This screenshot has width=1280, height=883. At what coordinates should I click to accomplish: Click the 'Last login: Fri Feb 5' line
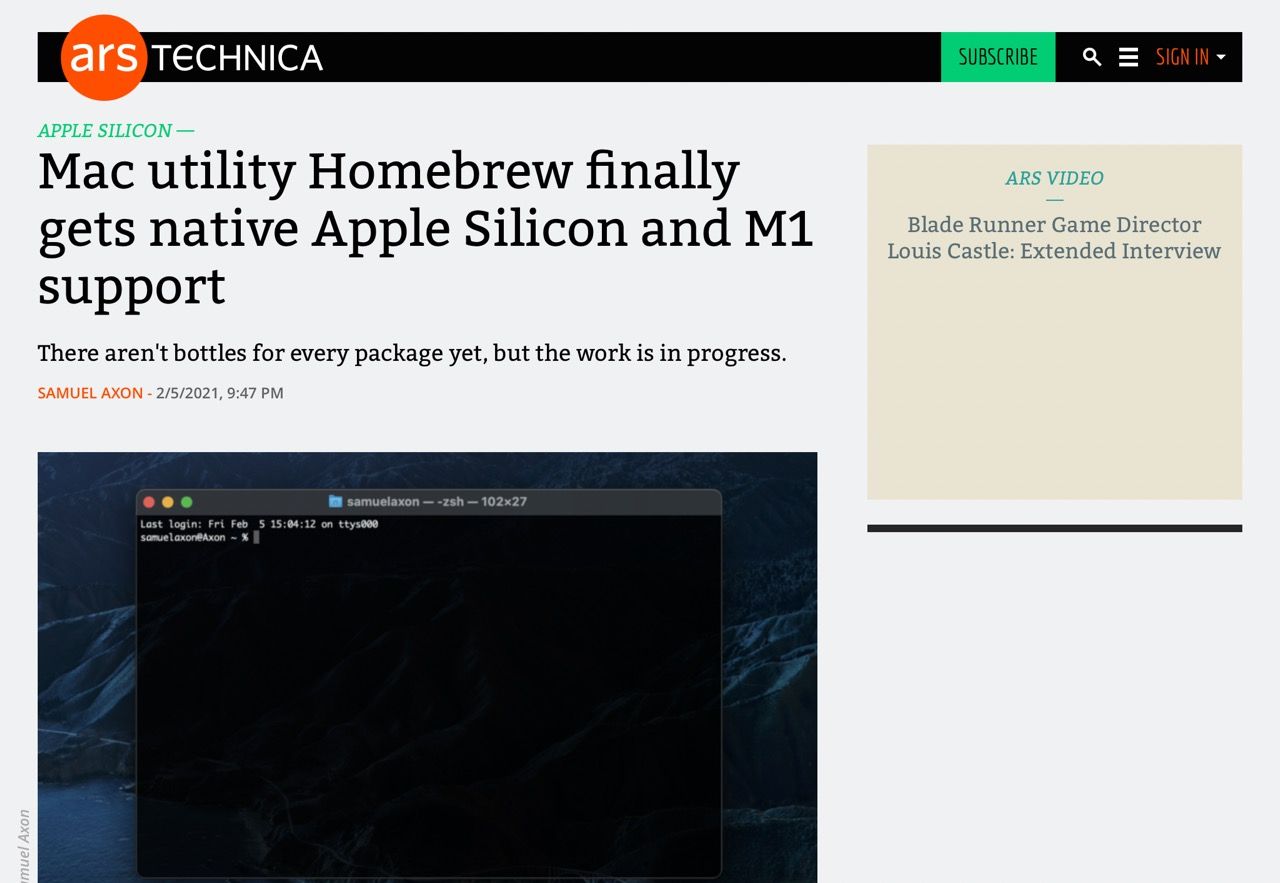click(x=259, y=524)
